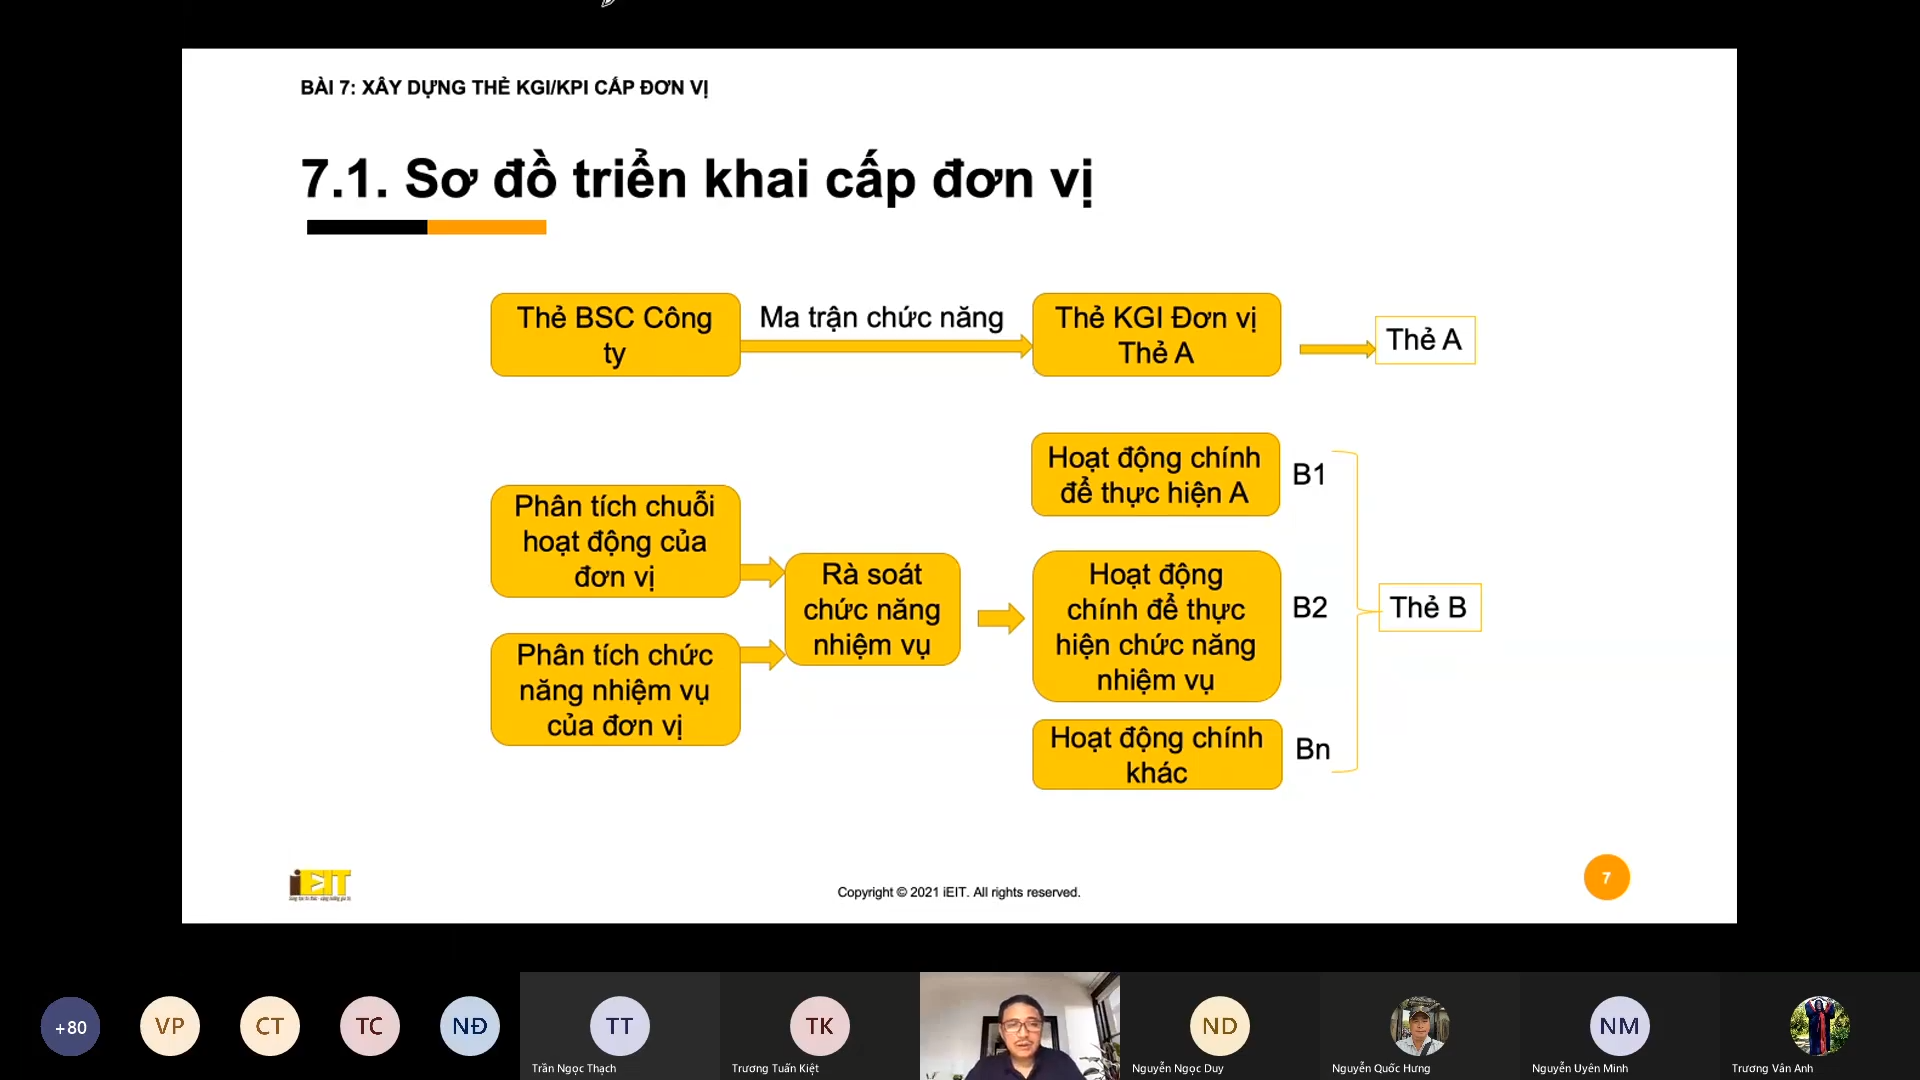Click the CT participant avatar icon
Image resolution: width=1920 pixels, height=1080 pixels.
[x=269, y=1026]
